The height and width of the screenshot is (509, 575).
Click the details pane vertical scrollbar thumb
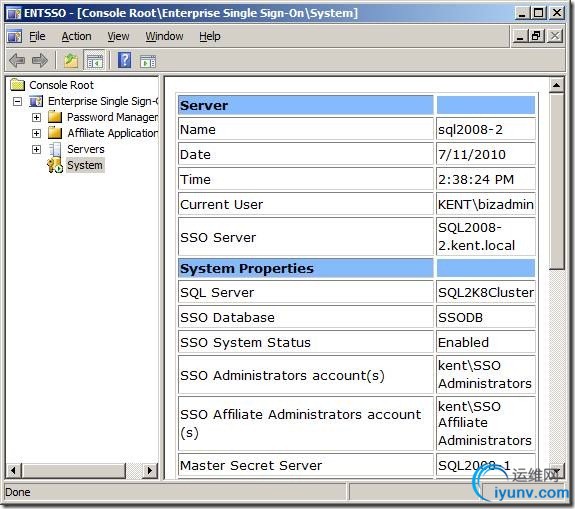[556, 181]
